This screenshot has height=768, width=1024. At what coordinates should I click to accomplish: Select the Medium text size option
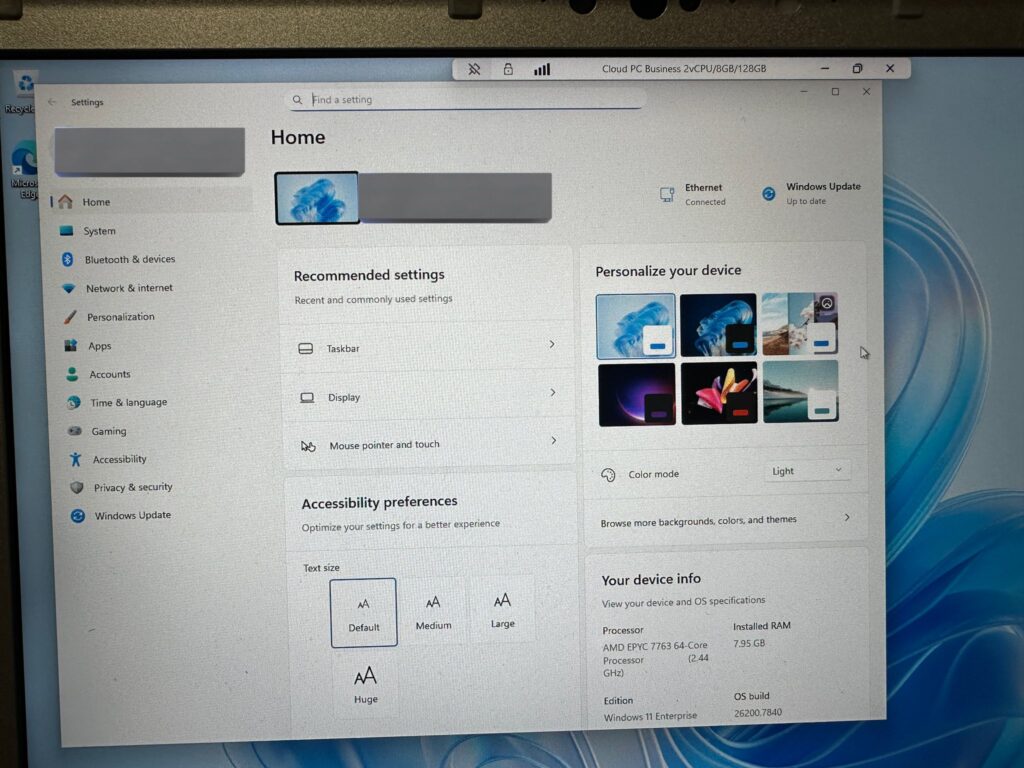[x=433, y=611]
